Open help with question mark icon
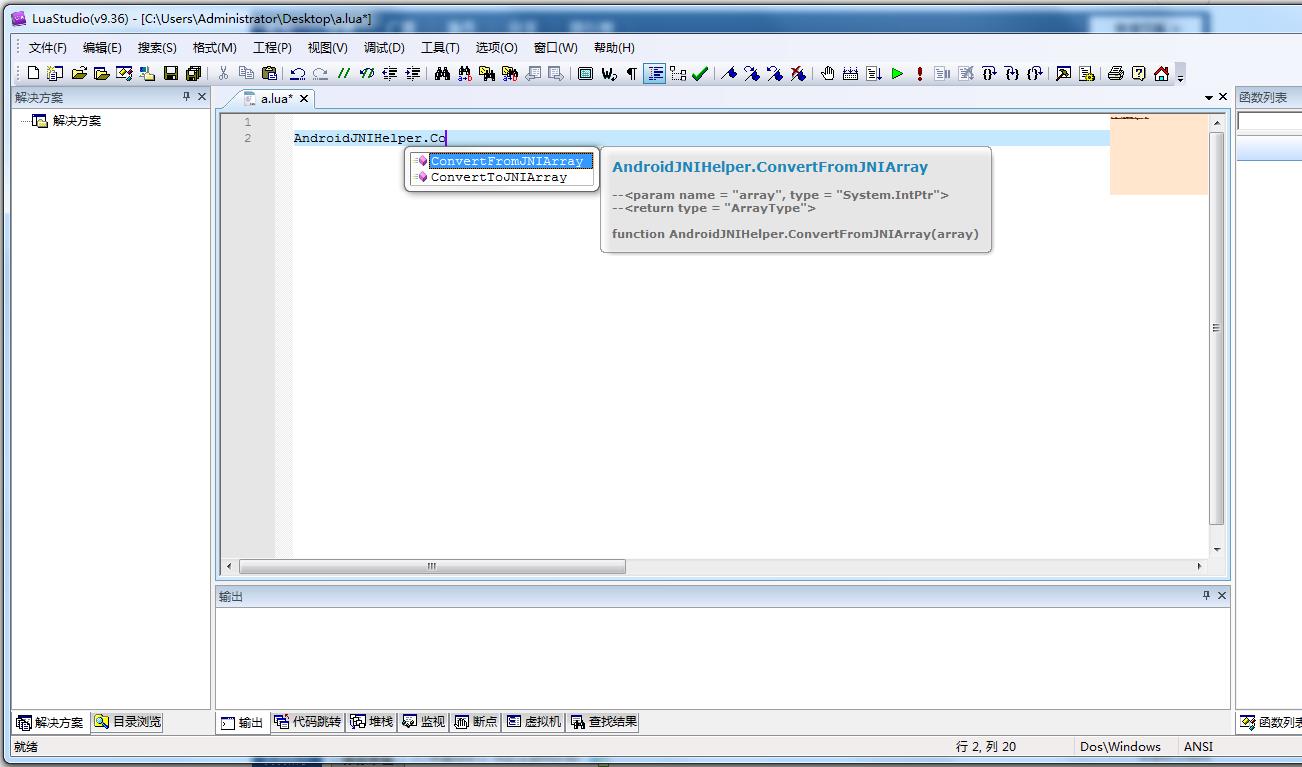 coord(1138,73)
